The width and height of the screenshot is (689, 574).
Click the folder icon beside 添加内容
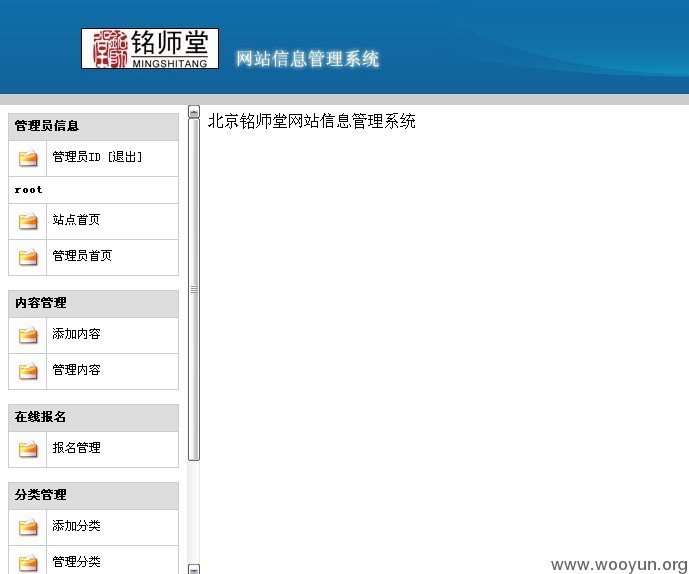click(28, 335)
